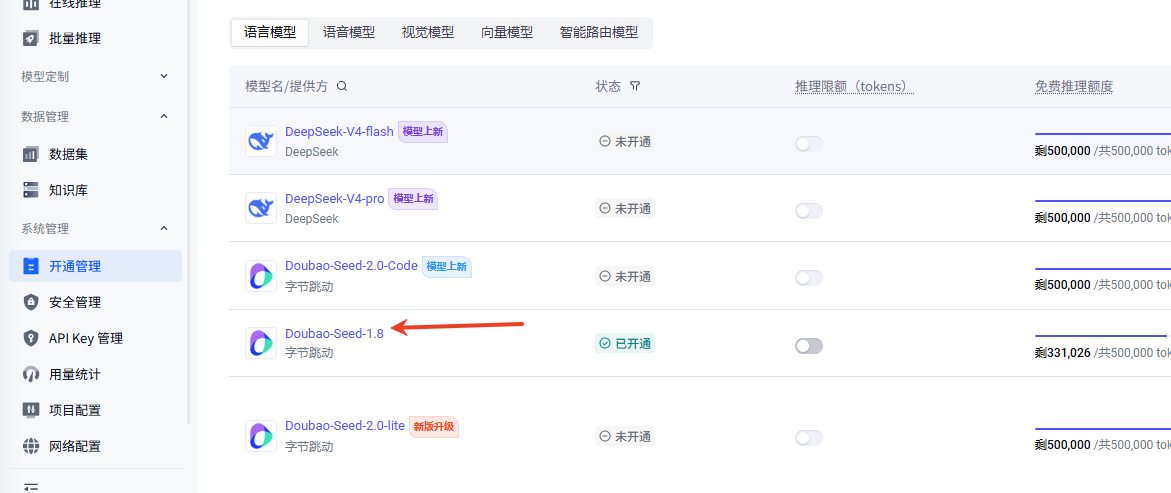Click 新版升级 tag on Doubao-Seed-2.0-lite
Viewport: 1171px width, 493px height.
[x=434, y=427]
